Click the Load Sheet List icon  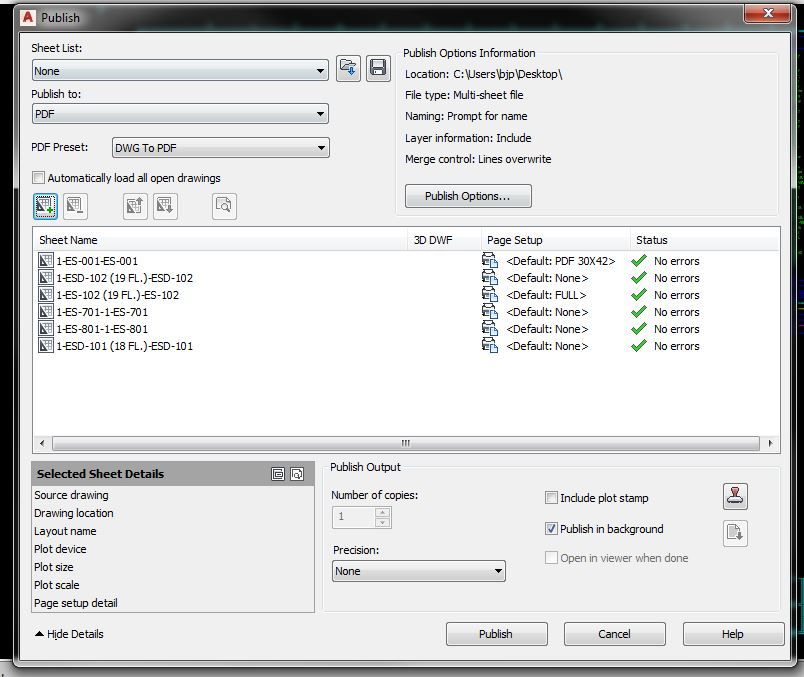pos(348,68)
